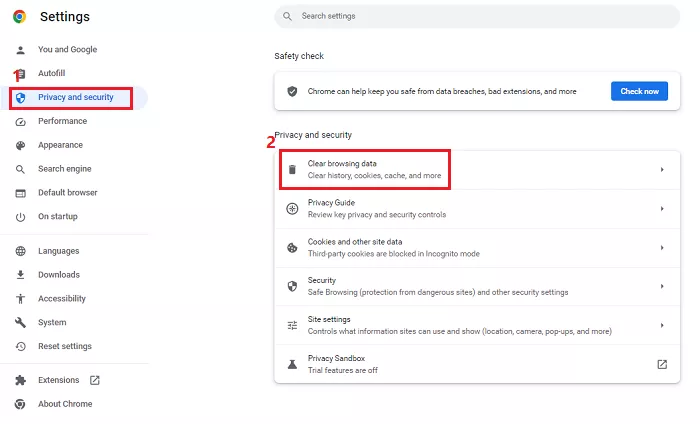
Task: Open Accessibility settings
Action: pos(62,299)
